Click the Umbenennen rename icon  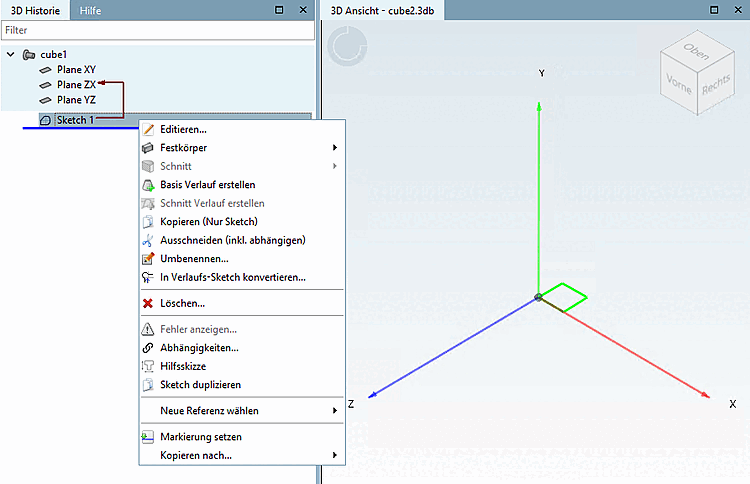[x=148, y=259]
